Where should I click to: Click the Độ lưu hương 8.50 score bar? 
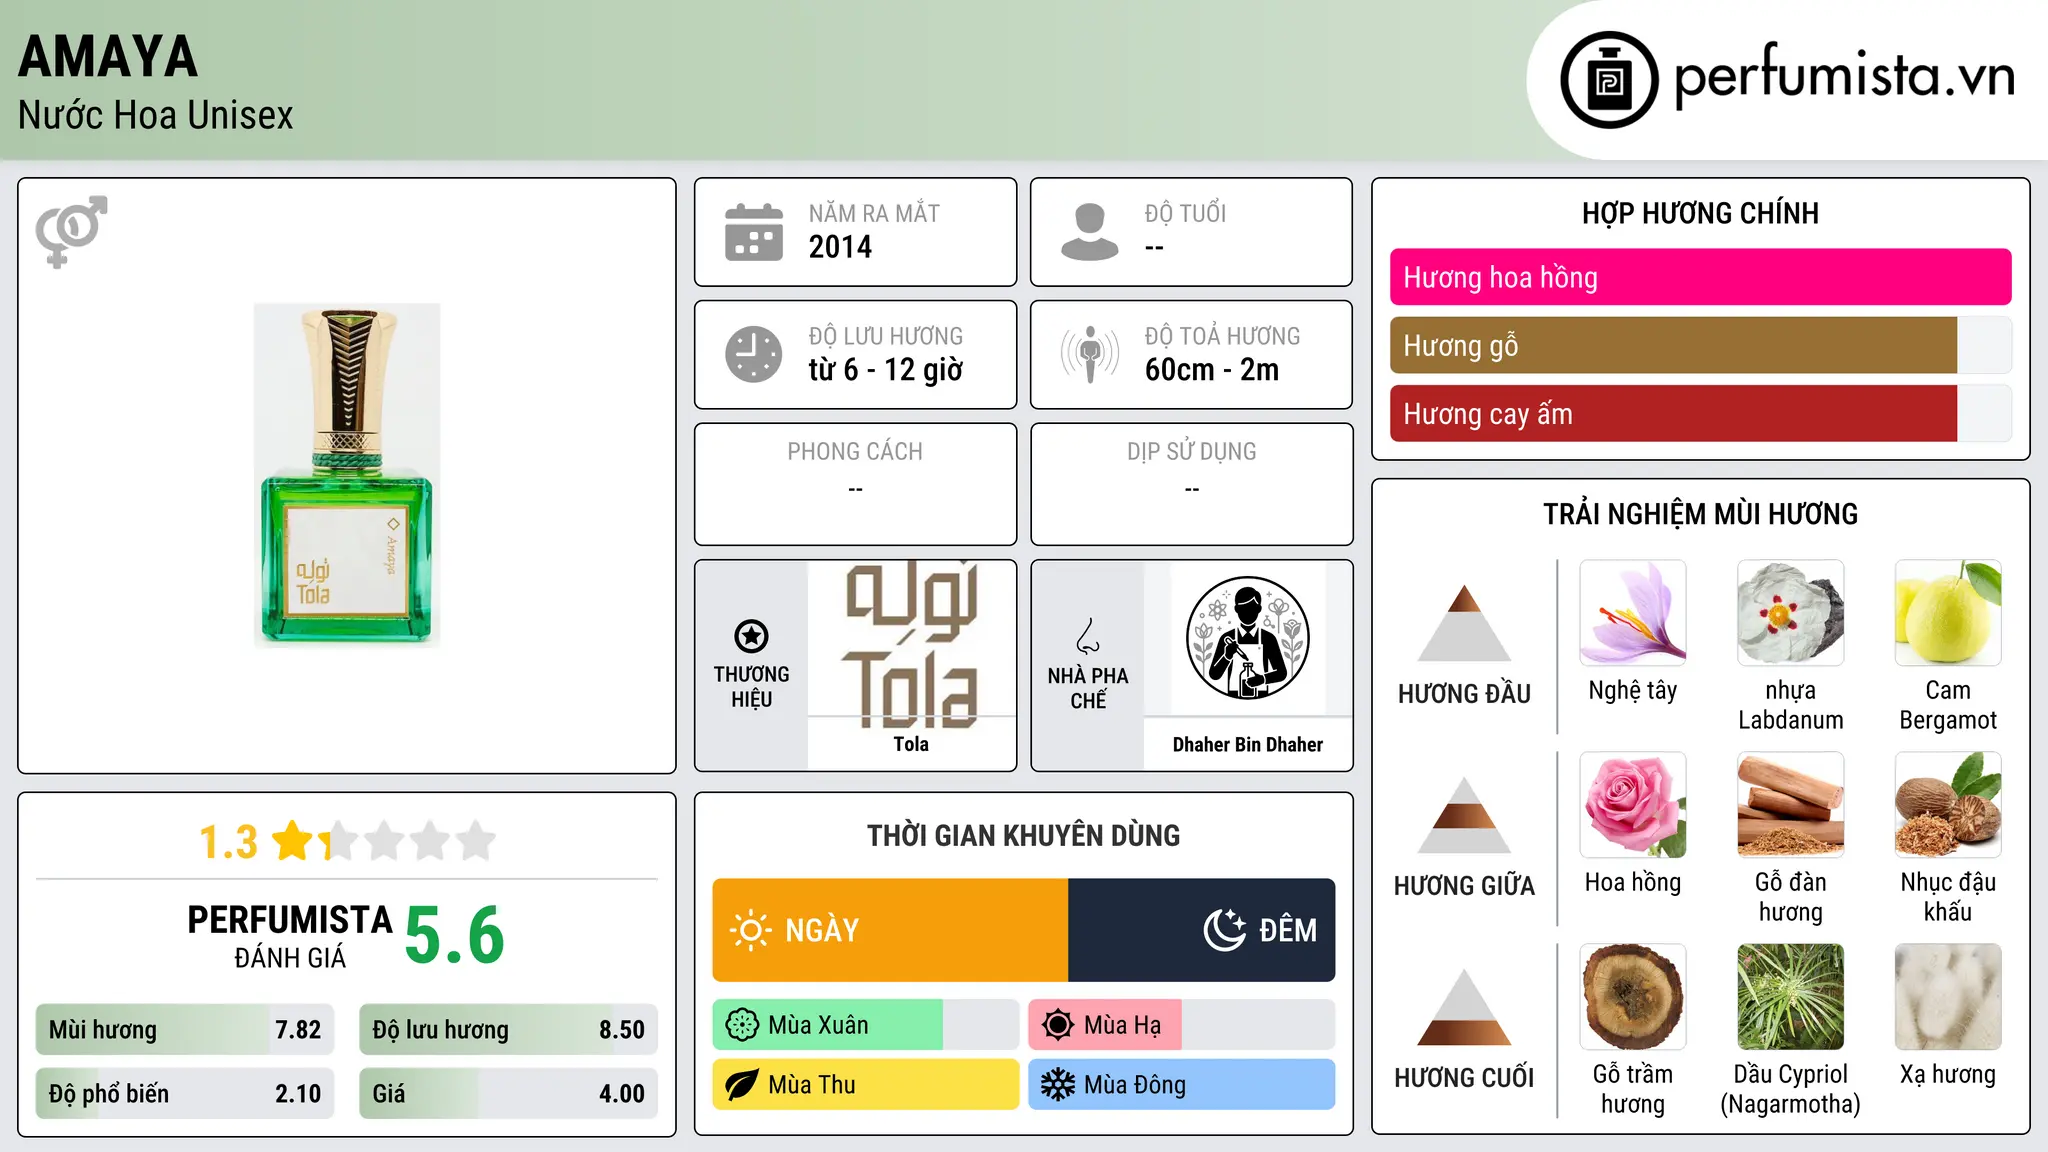click(x=508, y=1029)
